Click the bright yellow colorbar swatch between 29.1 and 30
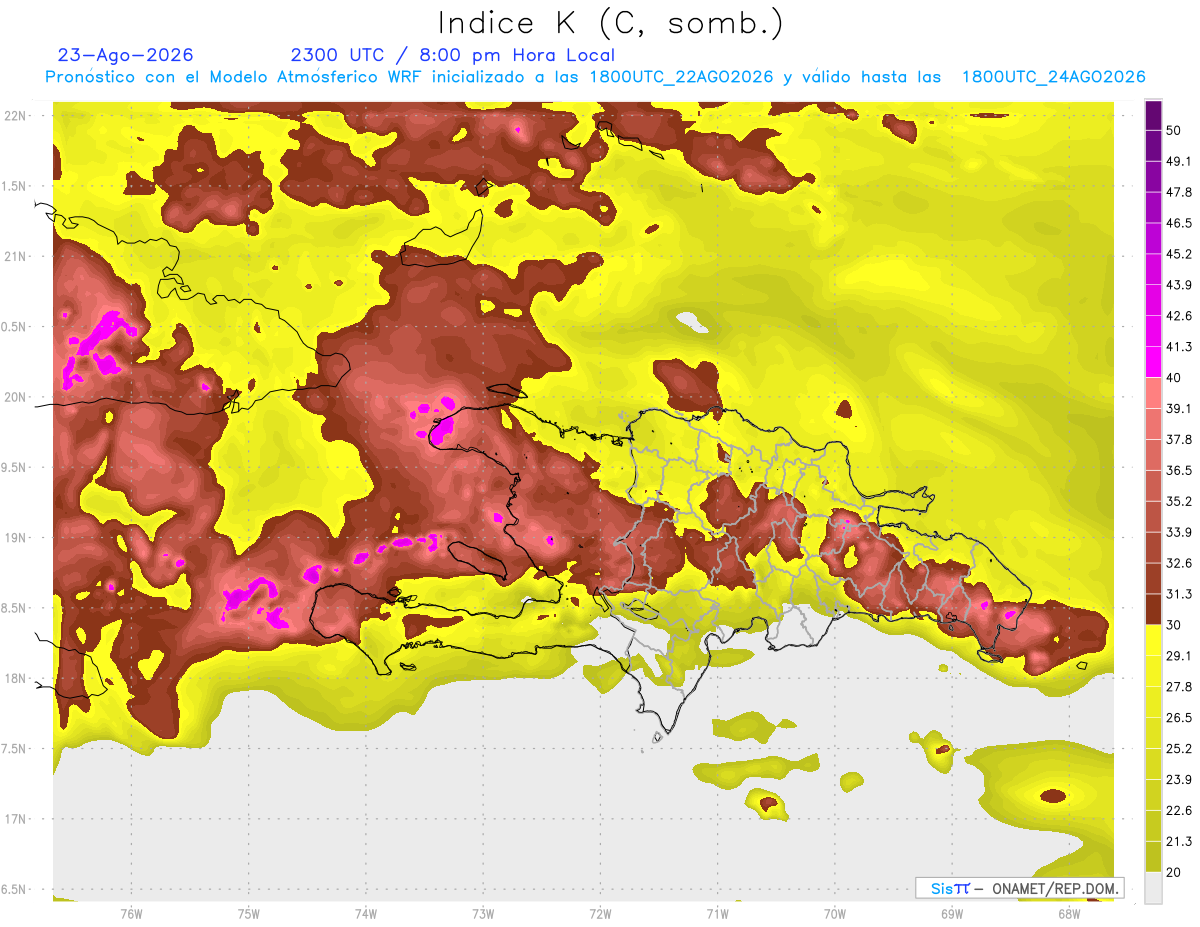 tap(1153, 641)
